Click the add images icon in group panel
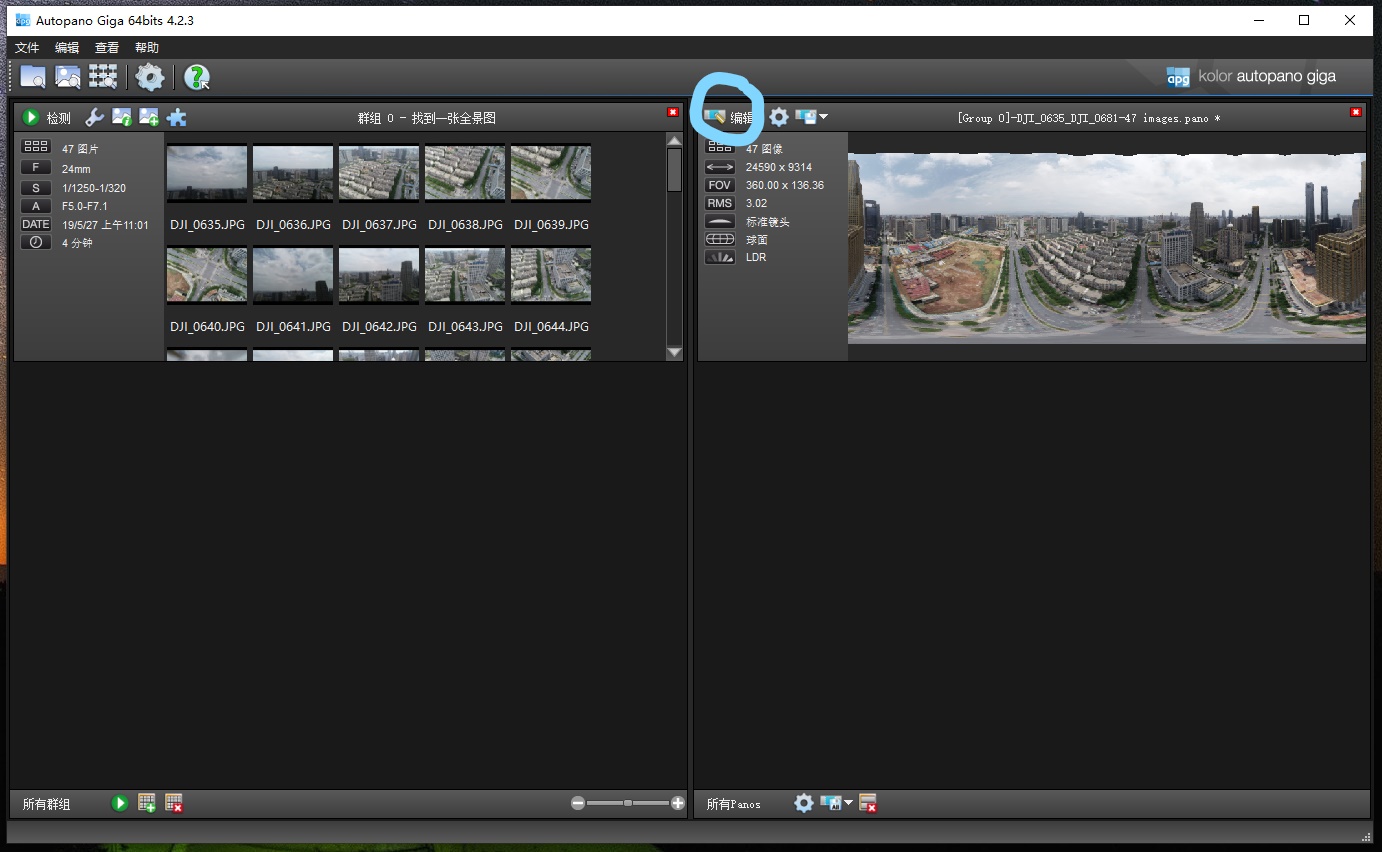The height and width of the screenshot is (852, 1382). tap(149, 118)
